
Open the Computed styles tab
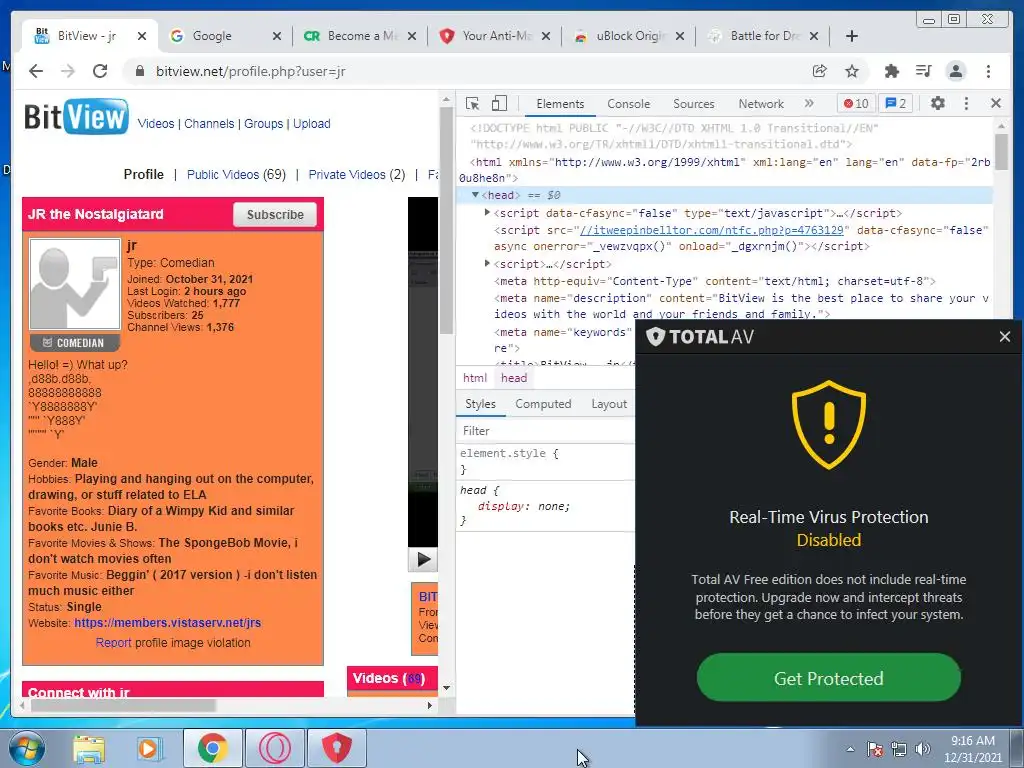543,404
